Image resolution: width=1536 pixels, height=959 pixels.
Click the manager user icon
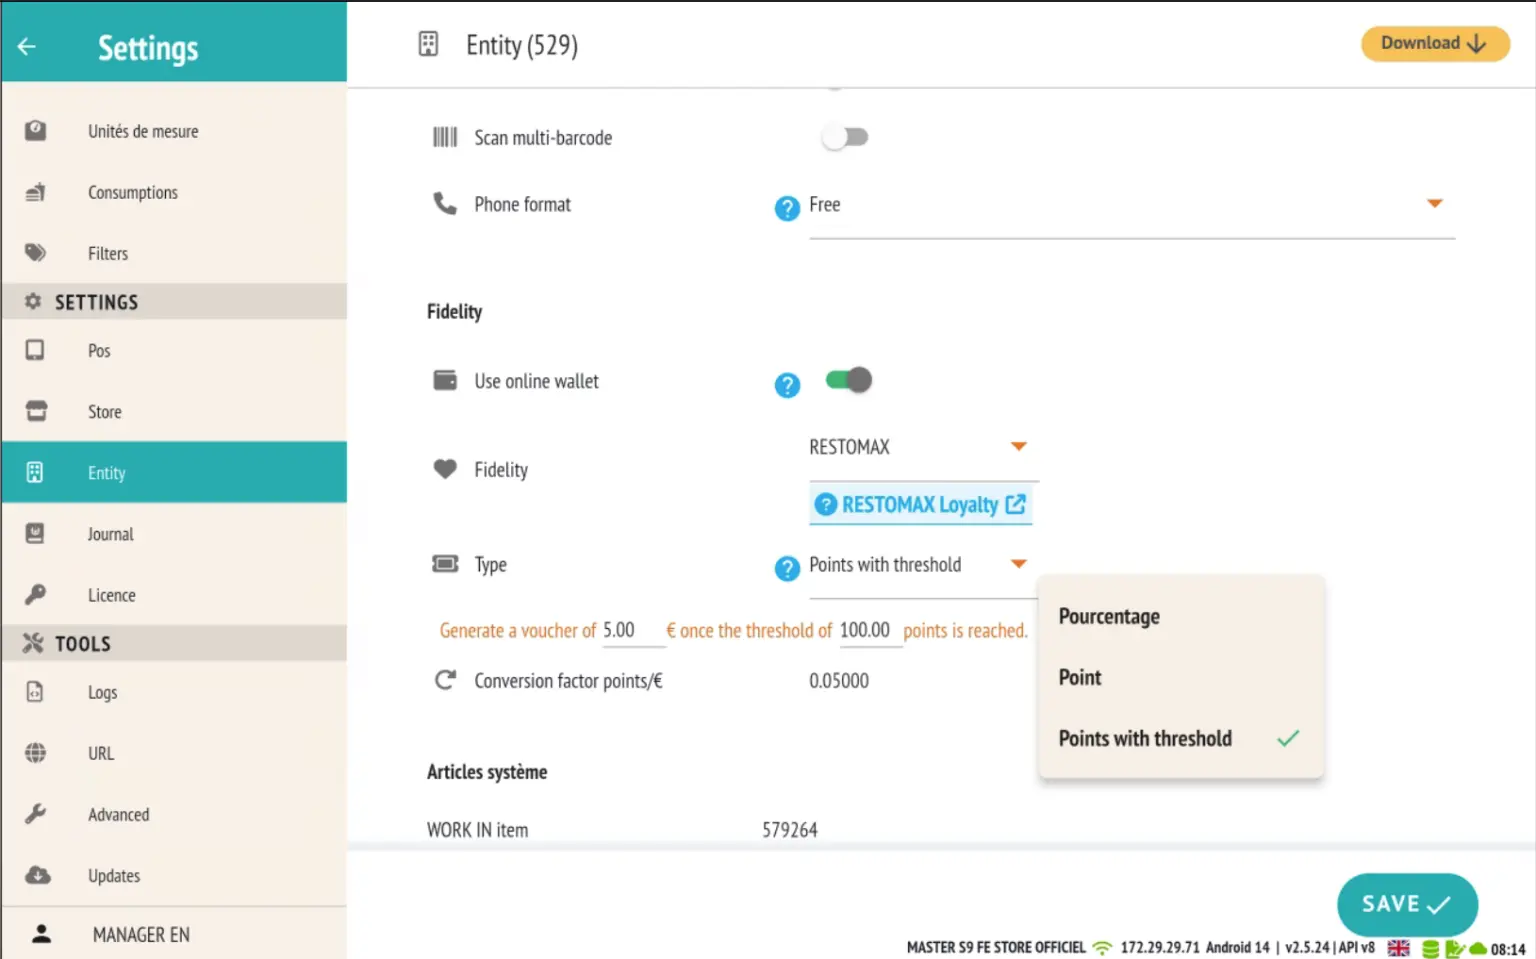41,934
